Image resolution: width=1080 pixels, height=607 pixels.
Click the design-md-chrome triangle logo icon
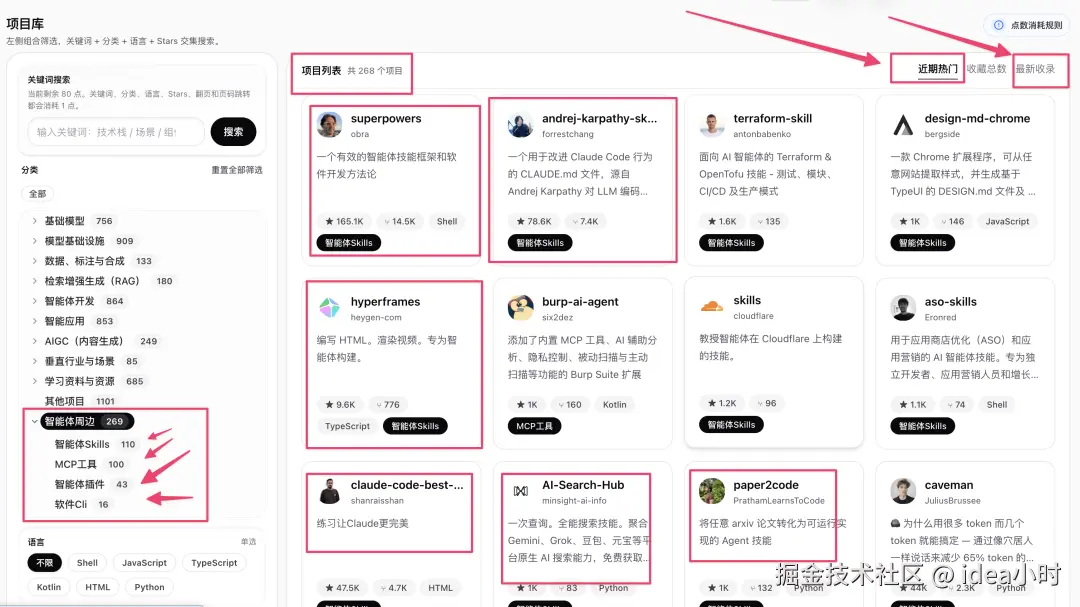pos(902,123)
